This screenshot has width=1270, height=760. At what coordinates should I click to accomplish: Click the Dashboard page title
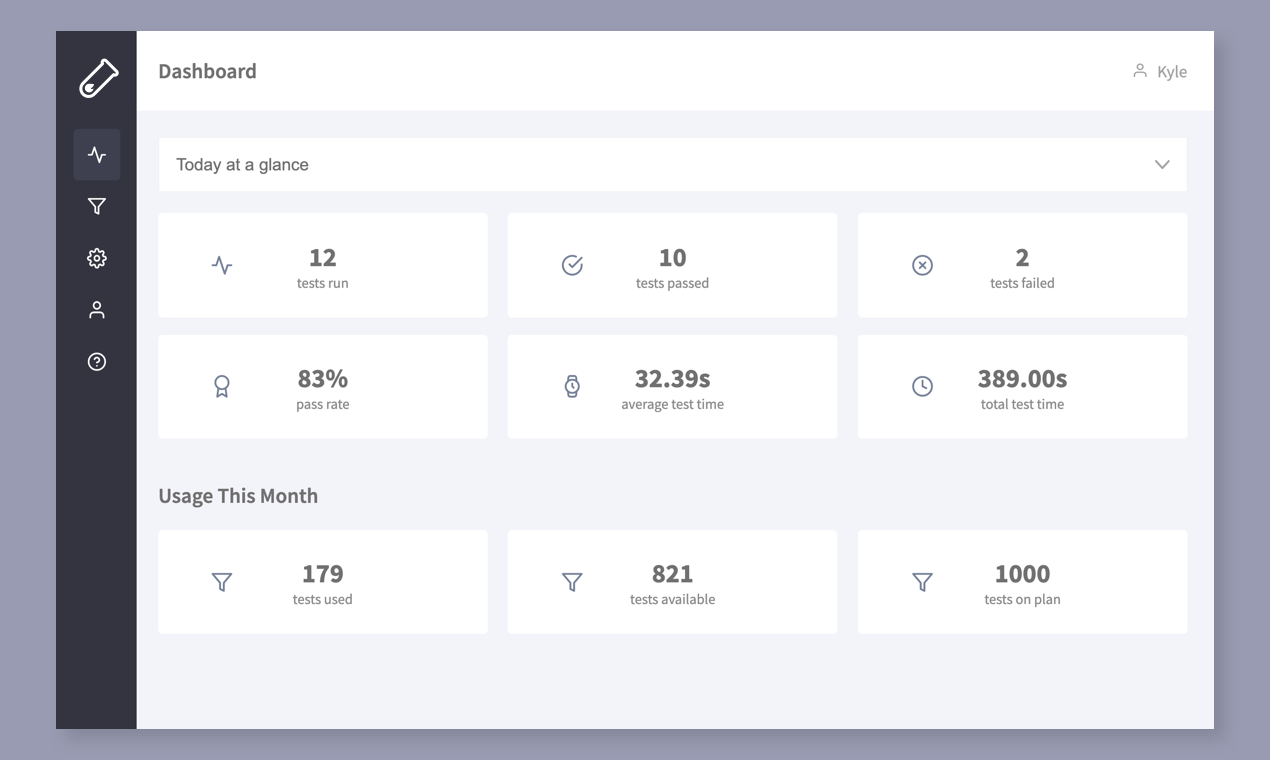click(207, 71)
